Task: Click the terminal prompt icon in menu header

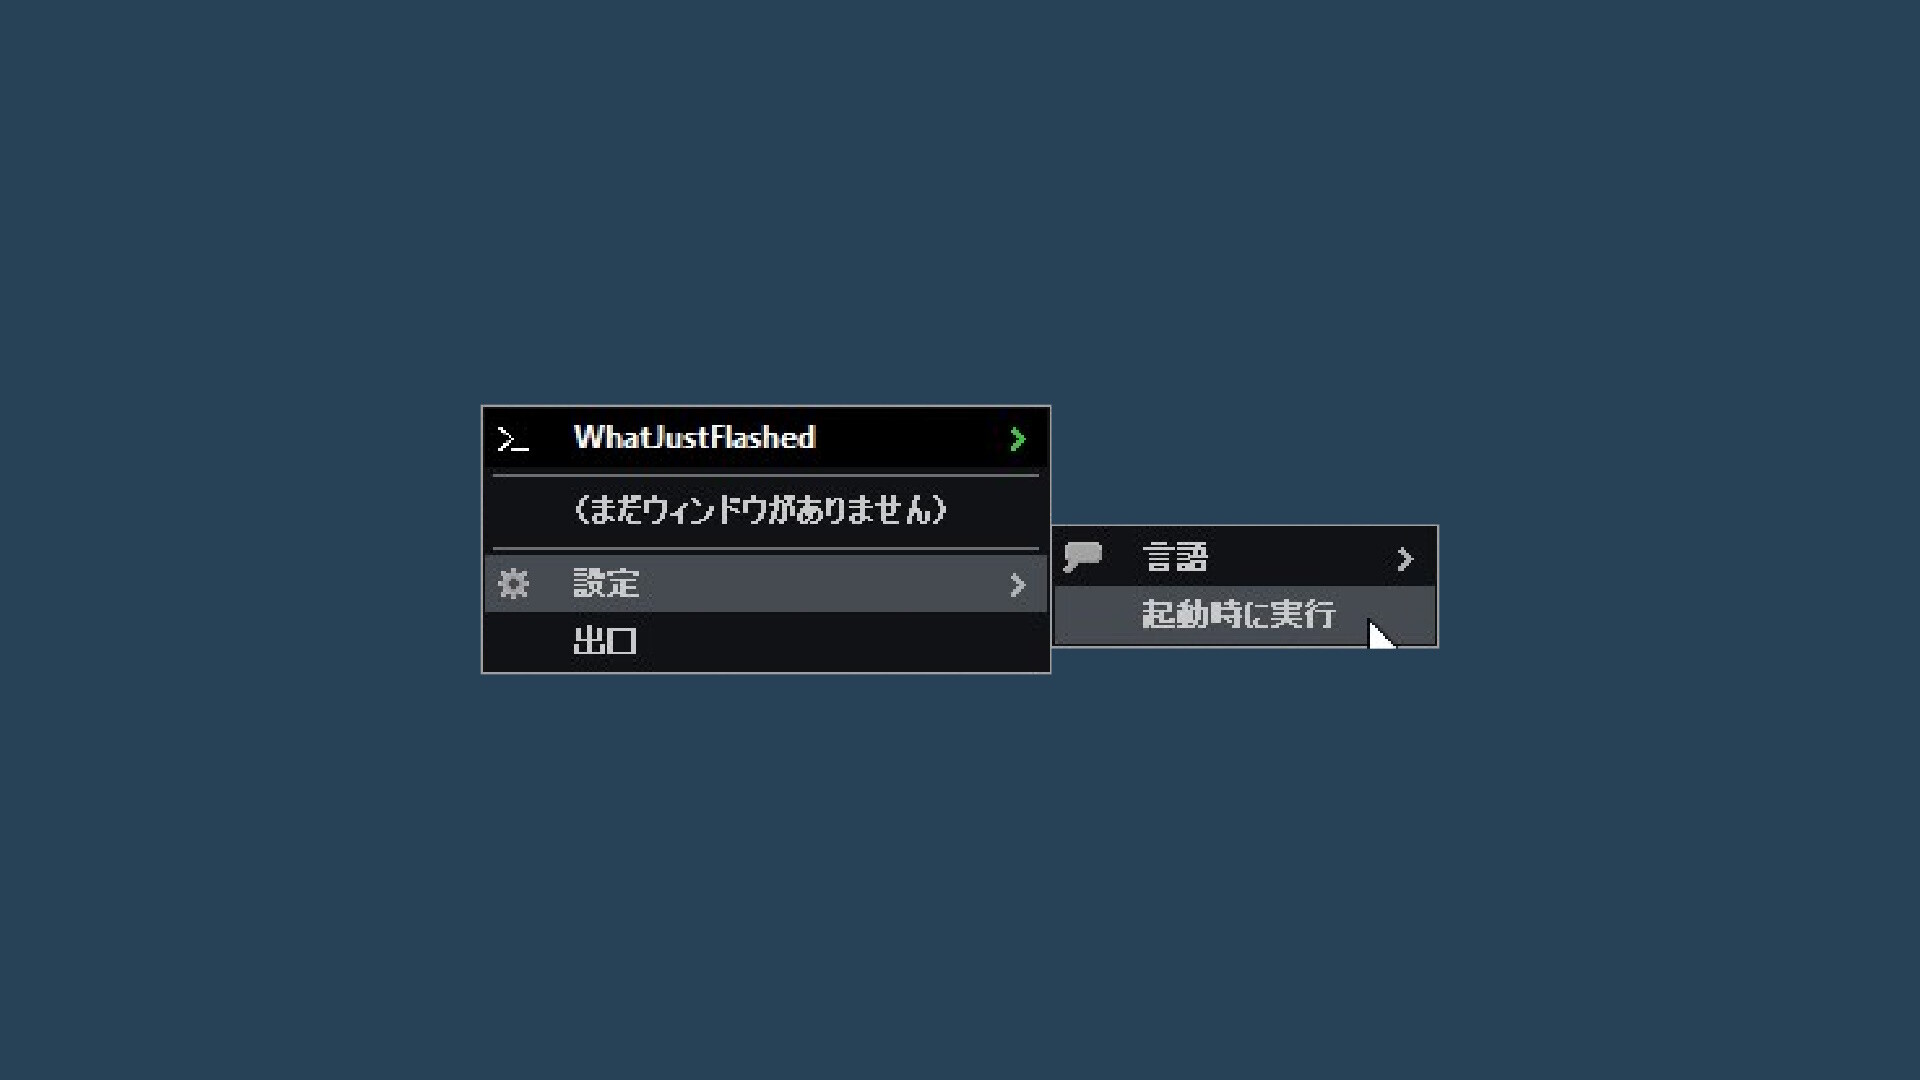Action: (513, 439)
